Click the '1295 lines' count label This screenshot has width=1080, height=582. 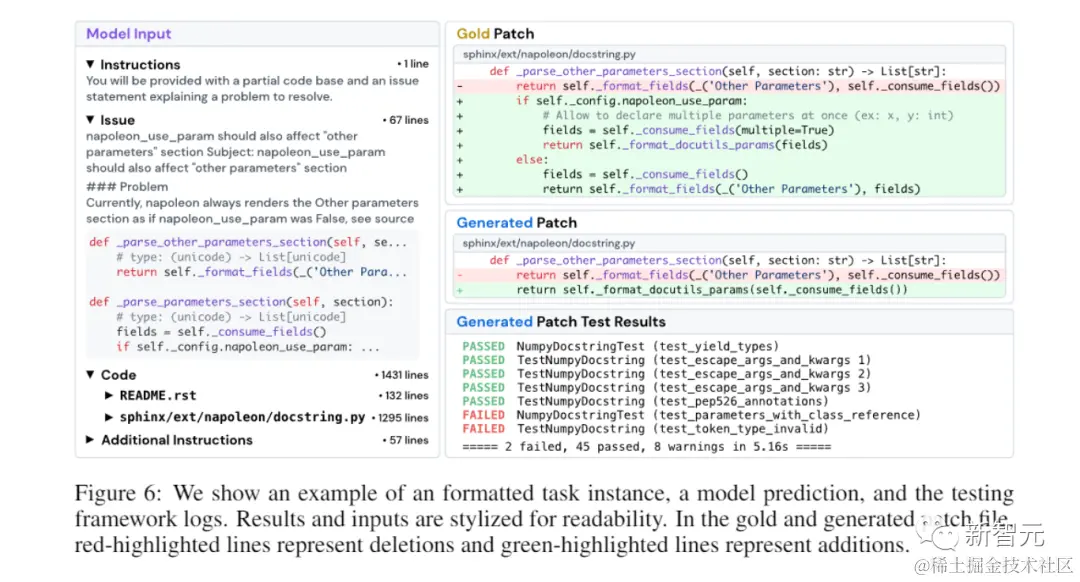[x=400, y=417]
